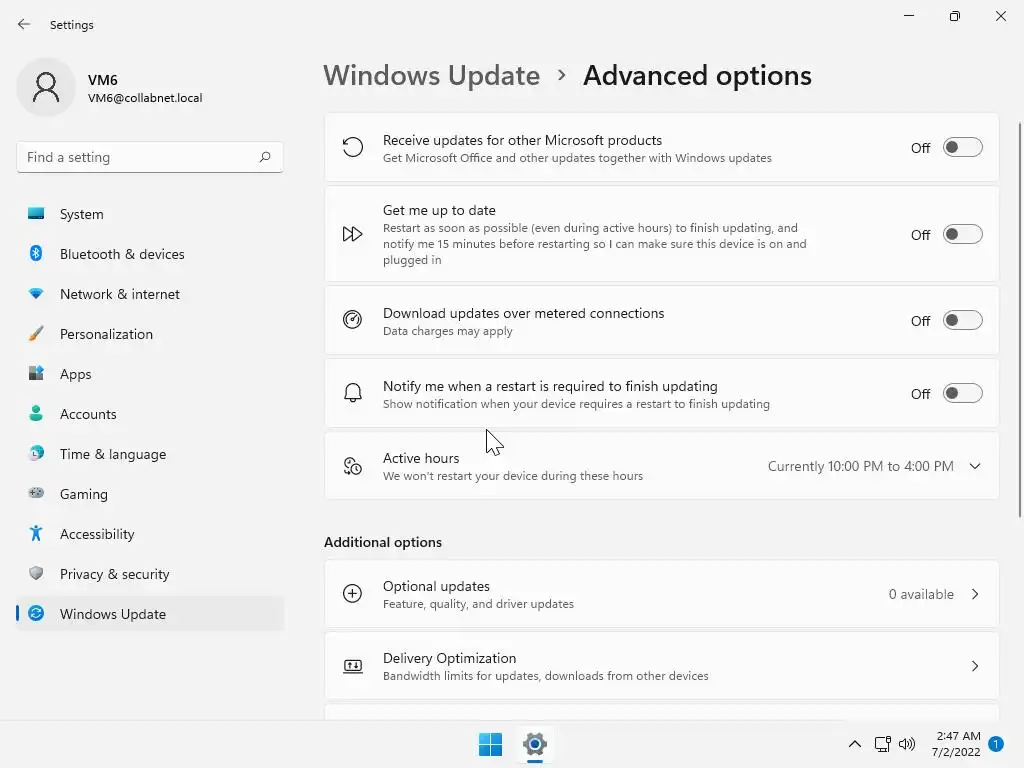This screenshot has width=1024, height=768.
Task: Click the '0 available' text
Action: click(921, 594)
